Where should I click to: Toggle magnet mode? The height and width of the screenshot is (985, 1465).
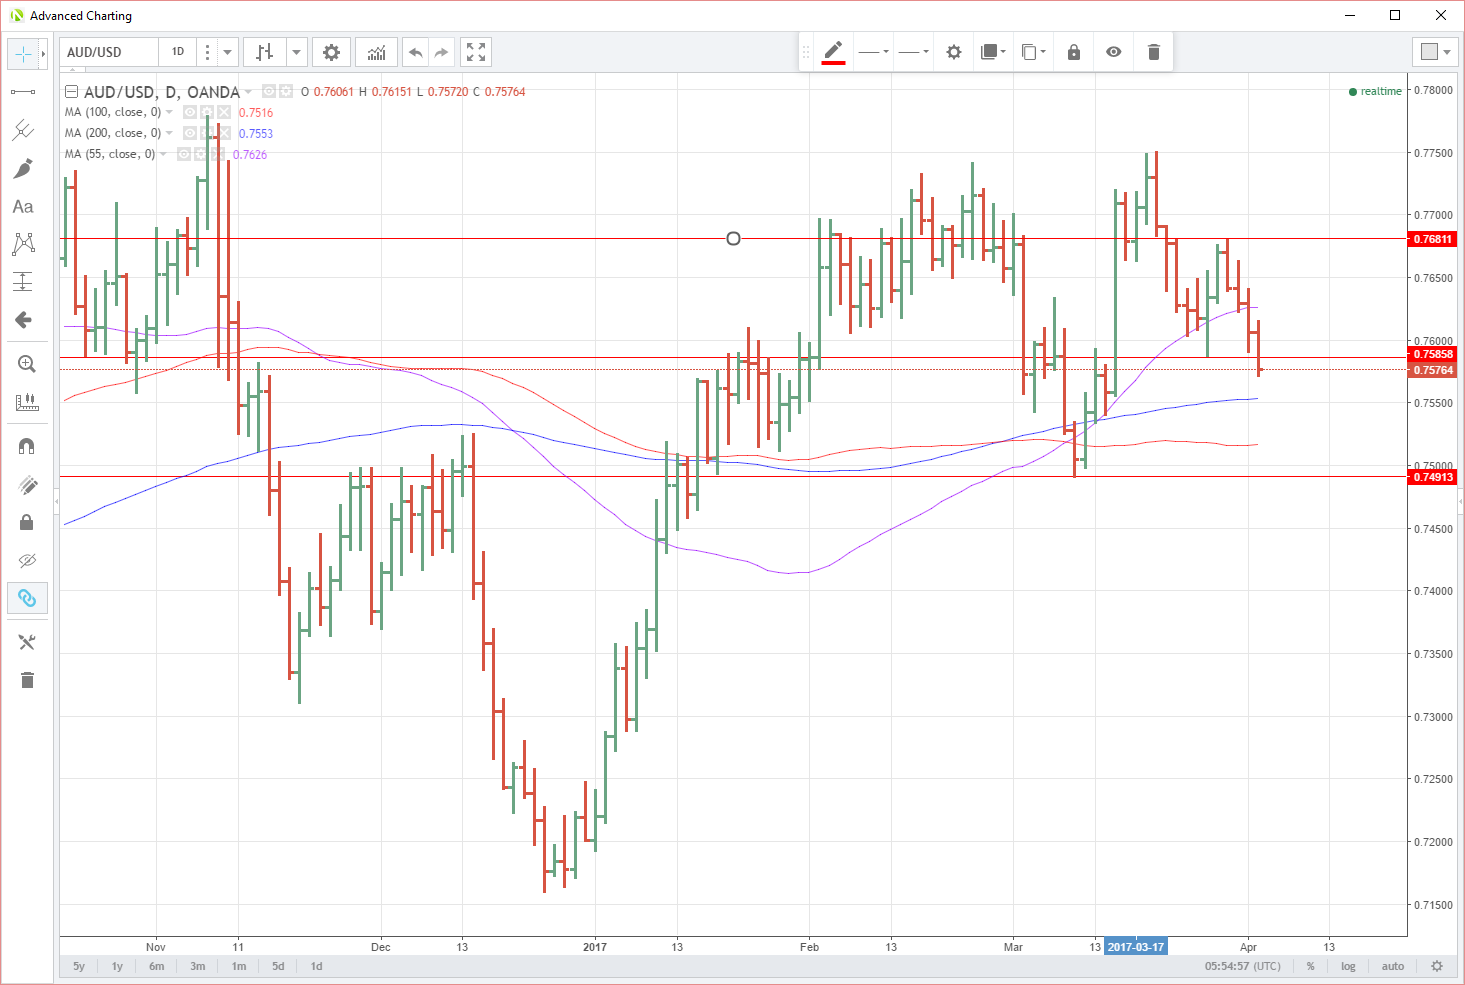[x=26, y=446]
